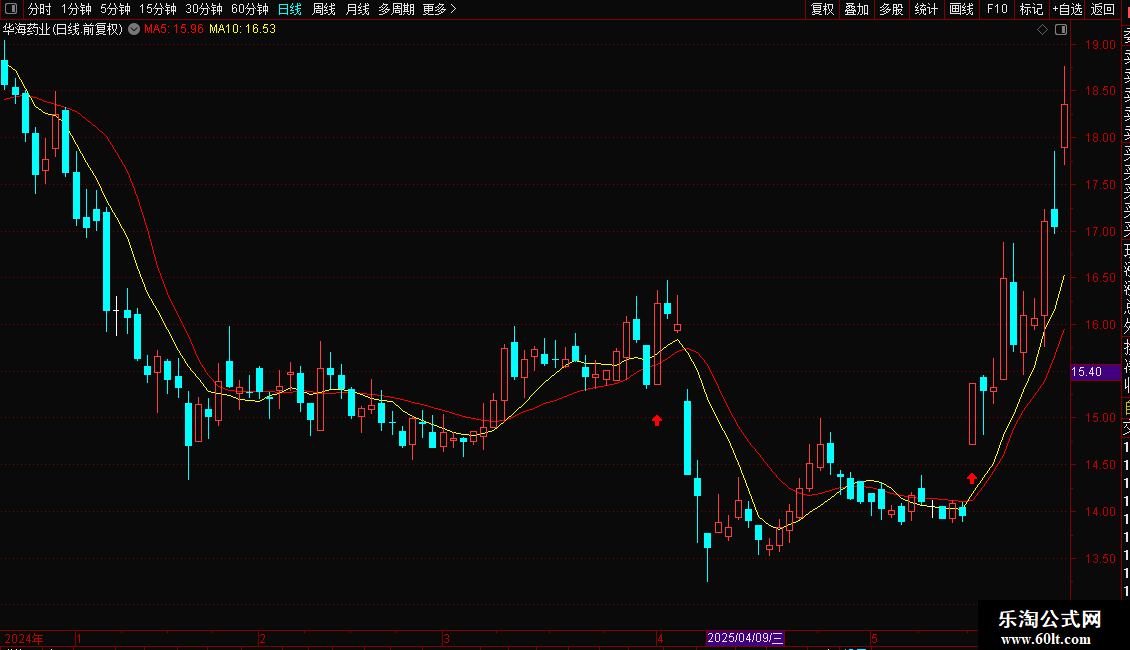Add stock via +自选 button
This screenshot has height=650, width=1130.
[1067, 9]
